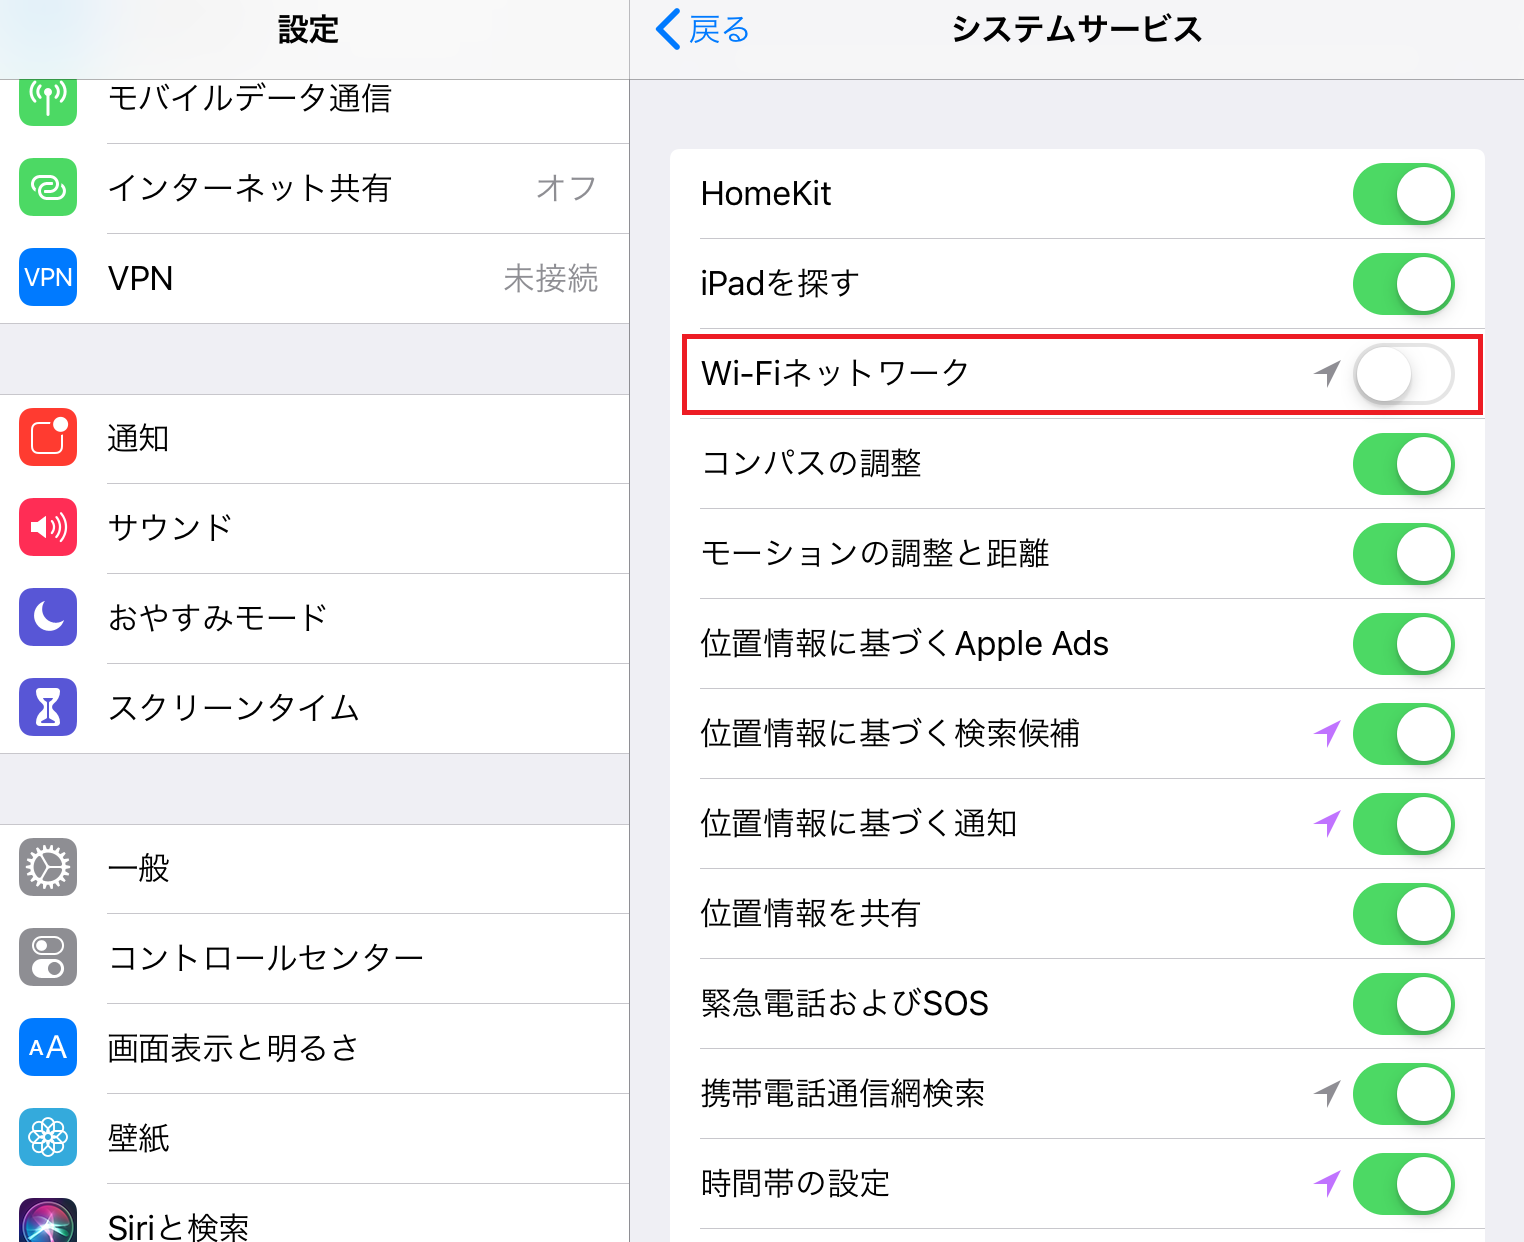The height and width of the screenshot is (1242, 1524).
Task: Select the Siriと検索 menu item
Action: pos(179,1226)
